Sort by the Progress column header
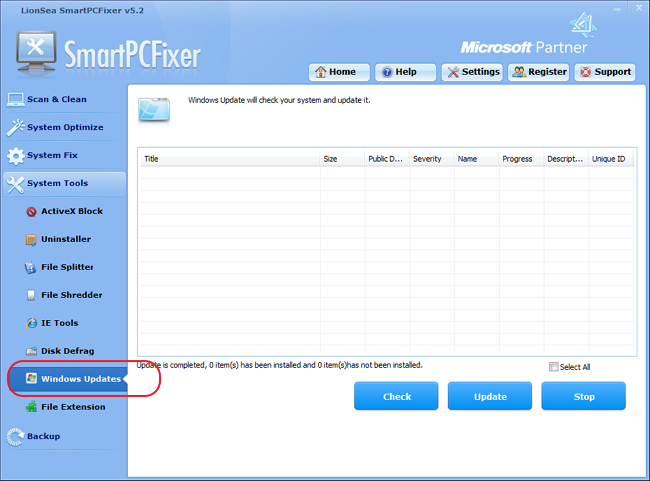The width and height of the screenshot is (650, 481). (x=521, y=159)
